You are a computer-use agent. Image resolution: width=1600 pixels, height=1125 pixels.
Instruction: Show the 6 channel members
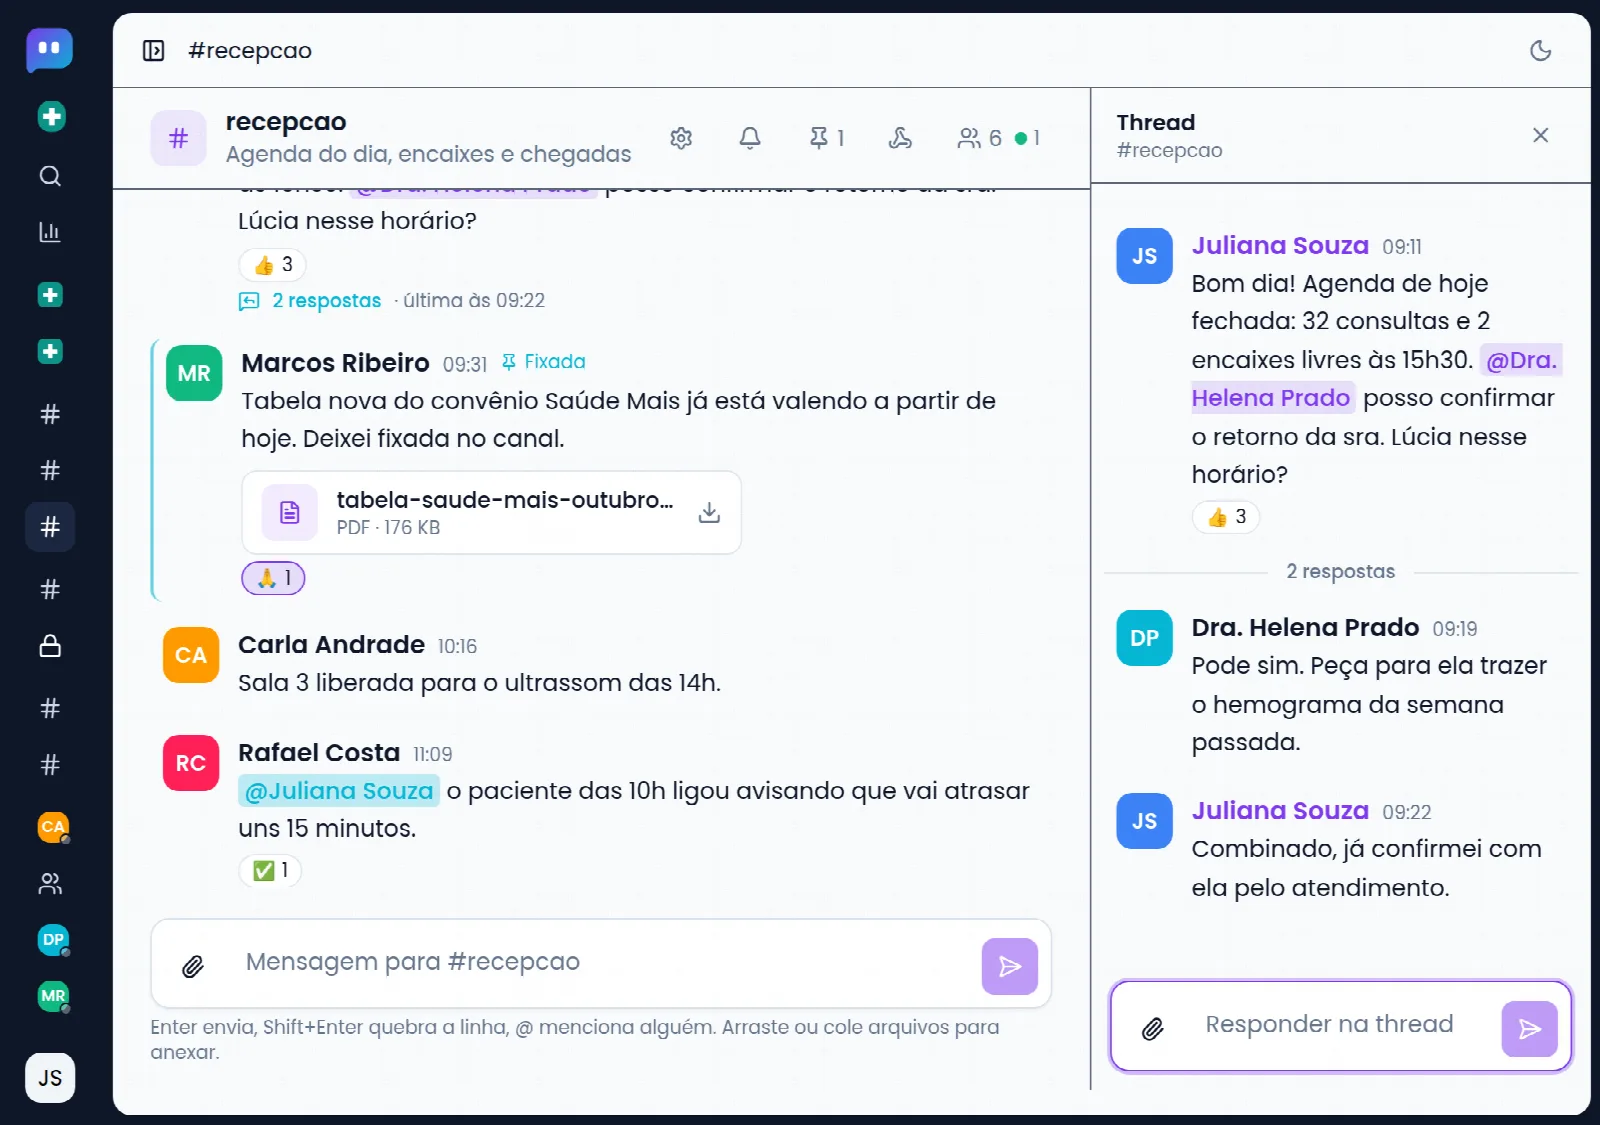pyautogui.click(x=980, y=138)
